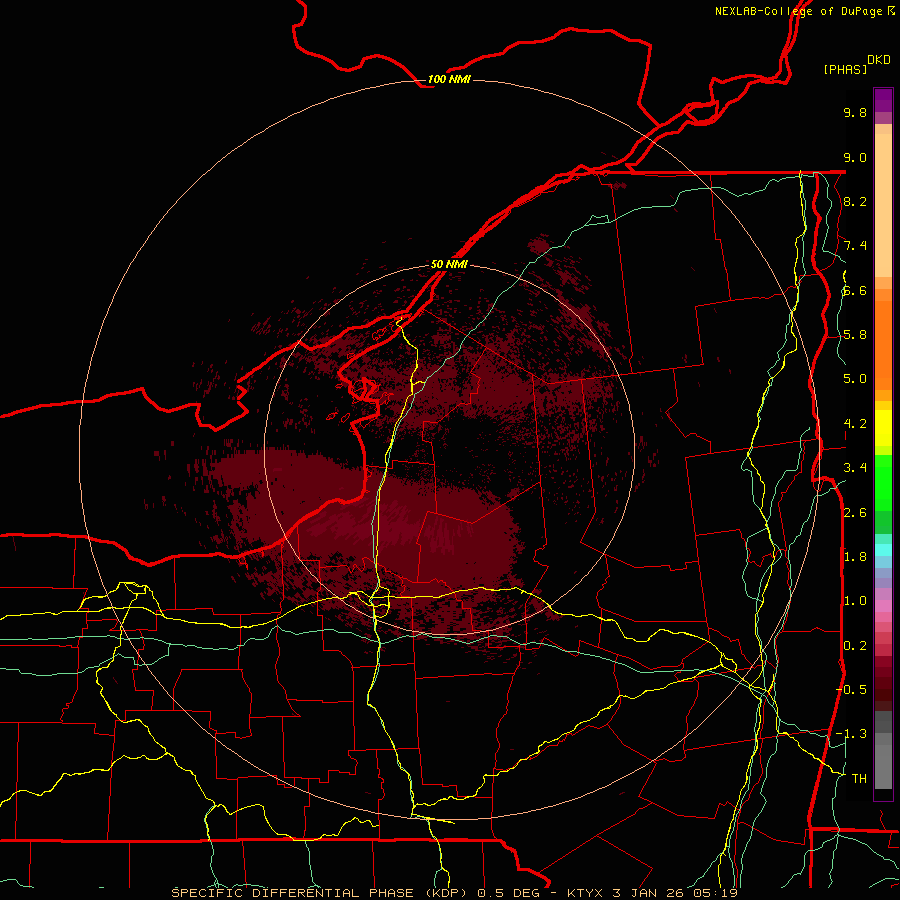Click the 5.0 value on the color scale
Screen dimensions: 900x900
[855, 379]
